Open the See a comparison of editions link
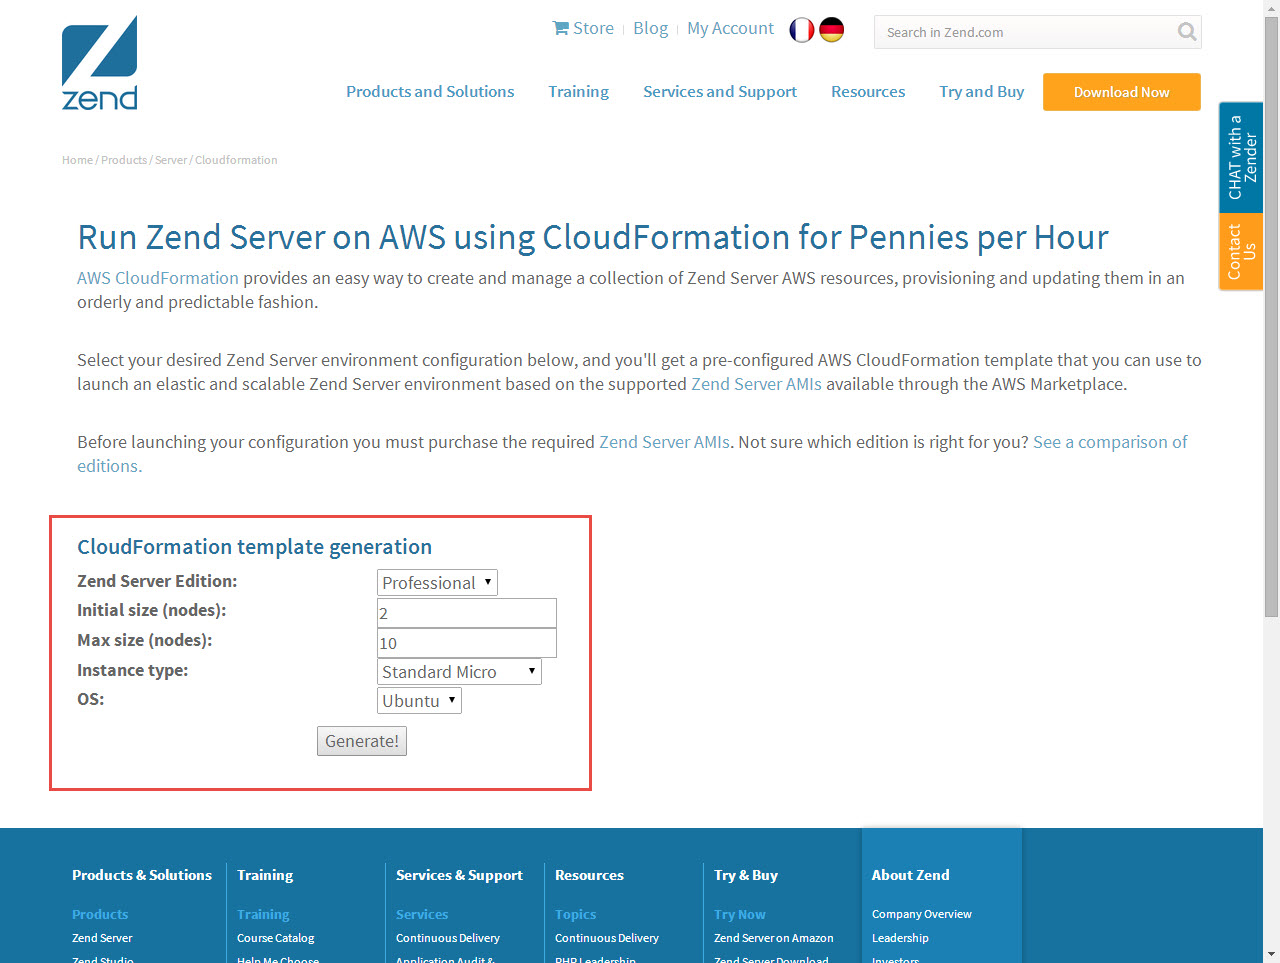This screenshot has height=963, width=1280. coord(1110,442)
